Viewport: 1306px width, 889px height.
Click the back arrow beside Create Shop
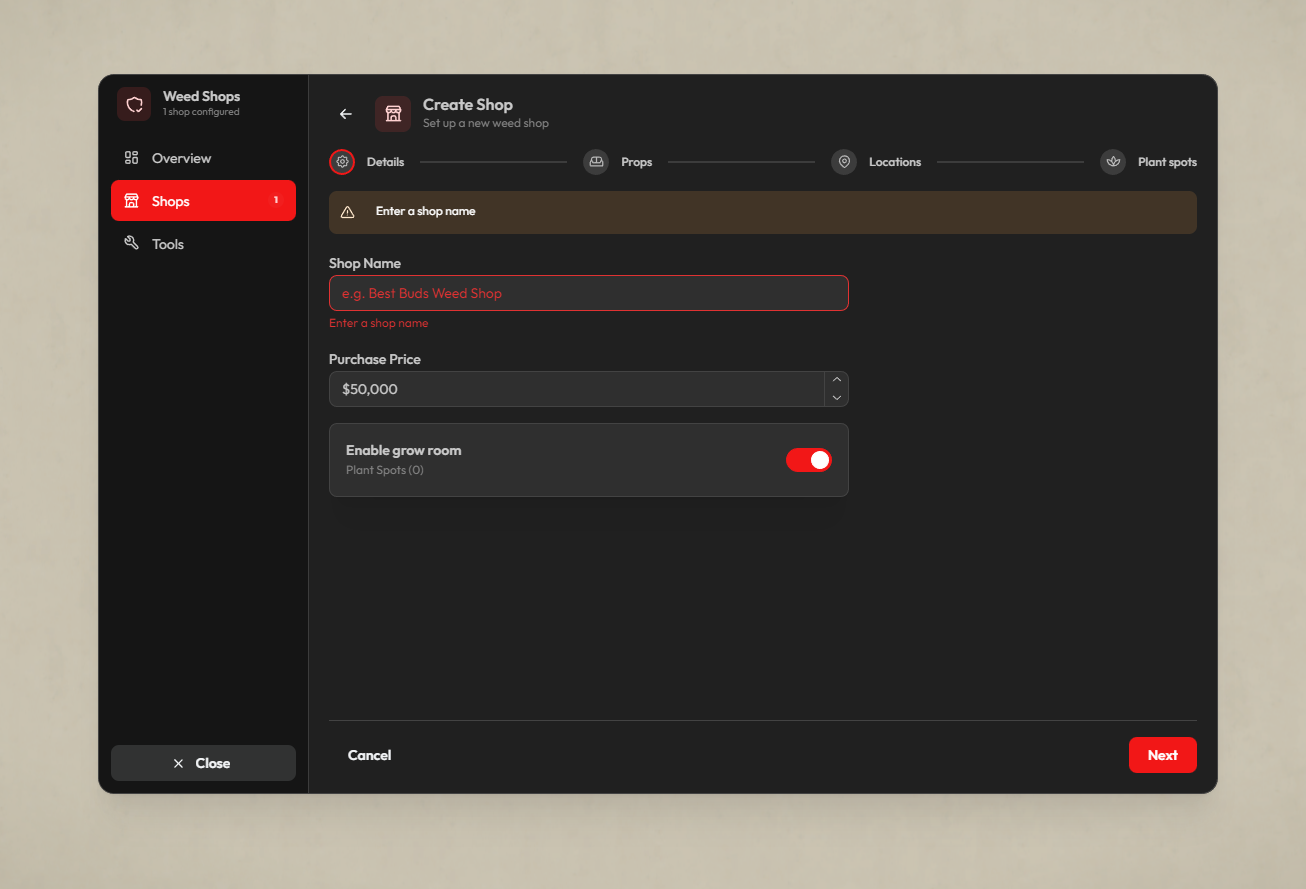346,114
